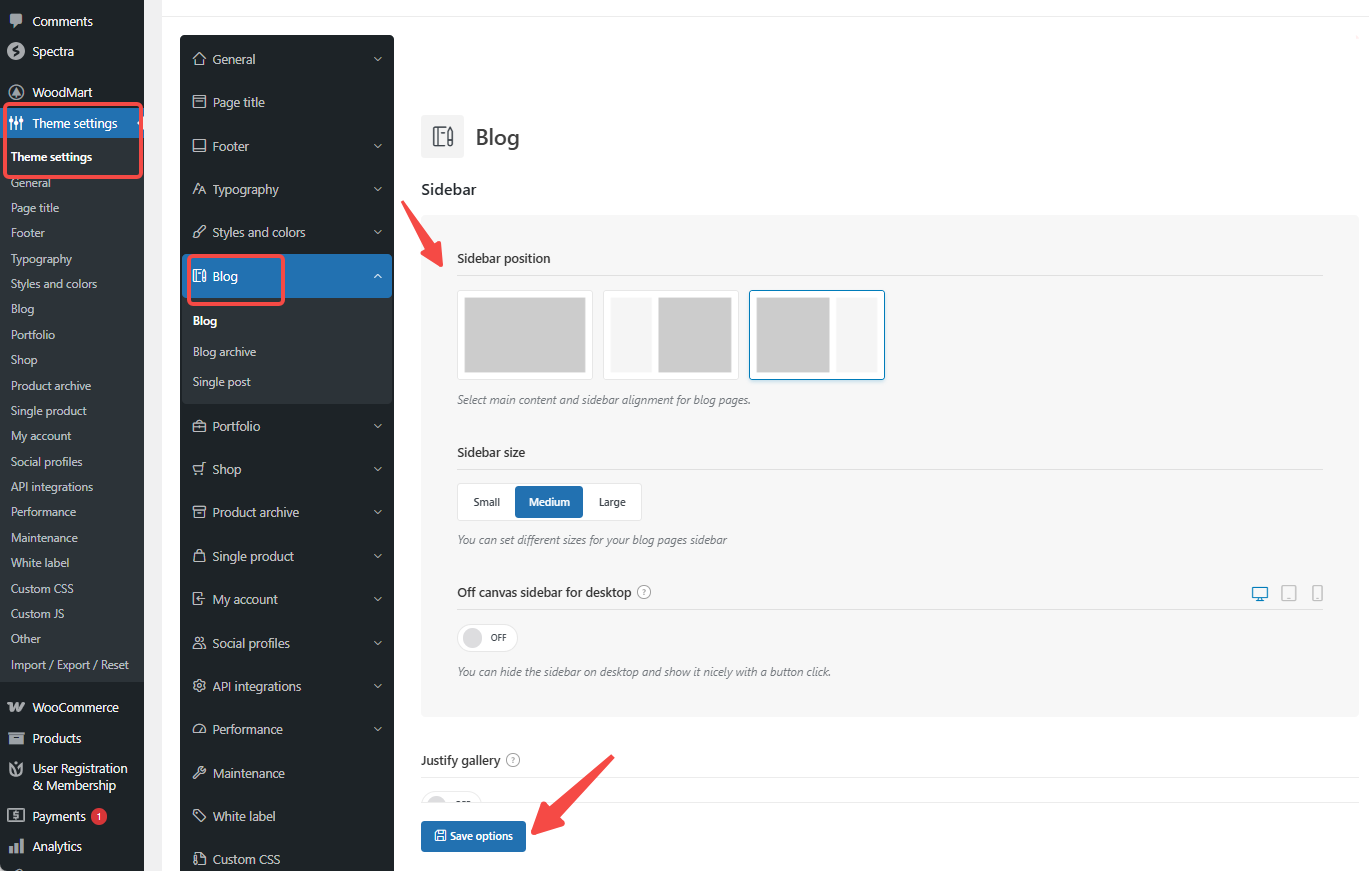The height and width of the screenshot is (871, 1369).
Task: Click the Performance icon in the dark sidebar
Action: click(201, 729)
